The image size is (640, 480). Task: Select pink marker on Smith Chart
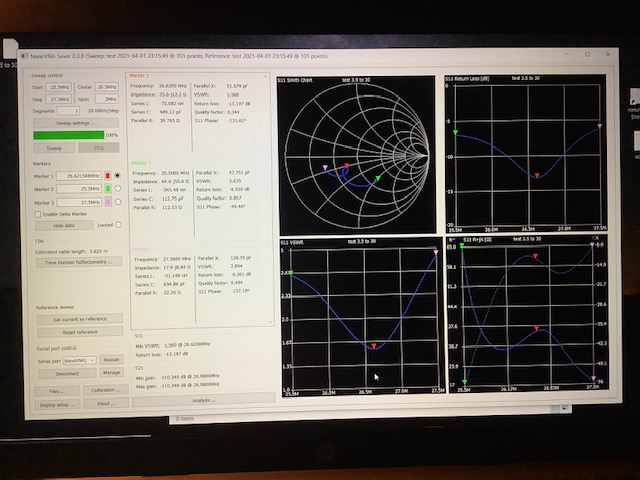[x=325, y=167]
